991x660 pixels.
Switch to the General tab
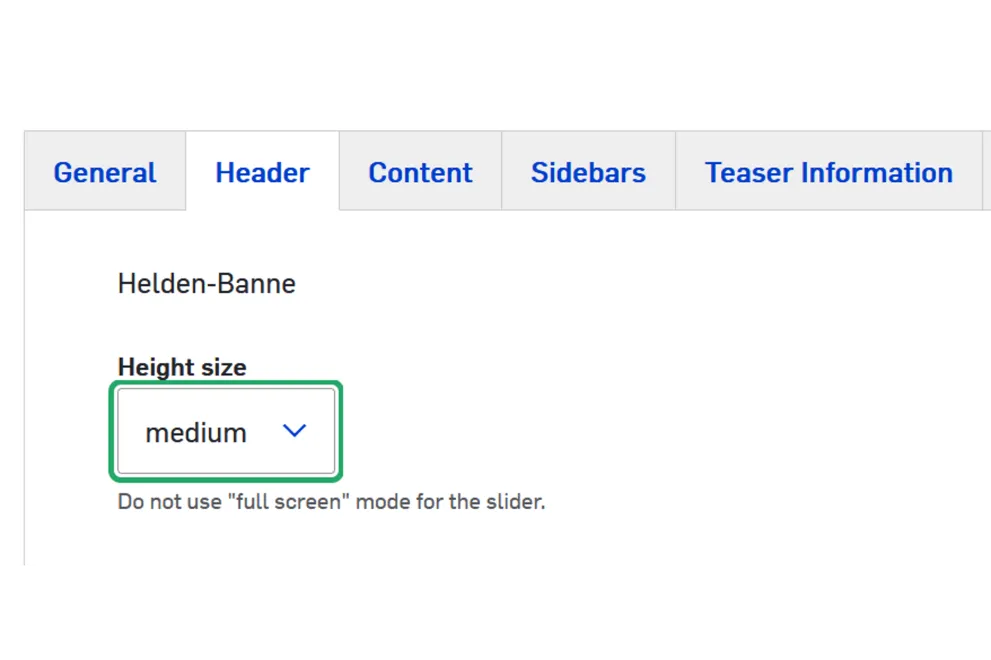[x=104, y=172]
